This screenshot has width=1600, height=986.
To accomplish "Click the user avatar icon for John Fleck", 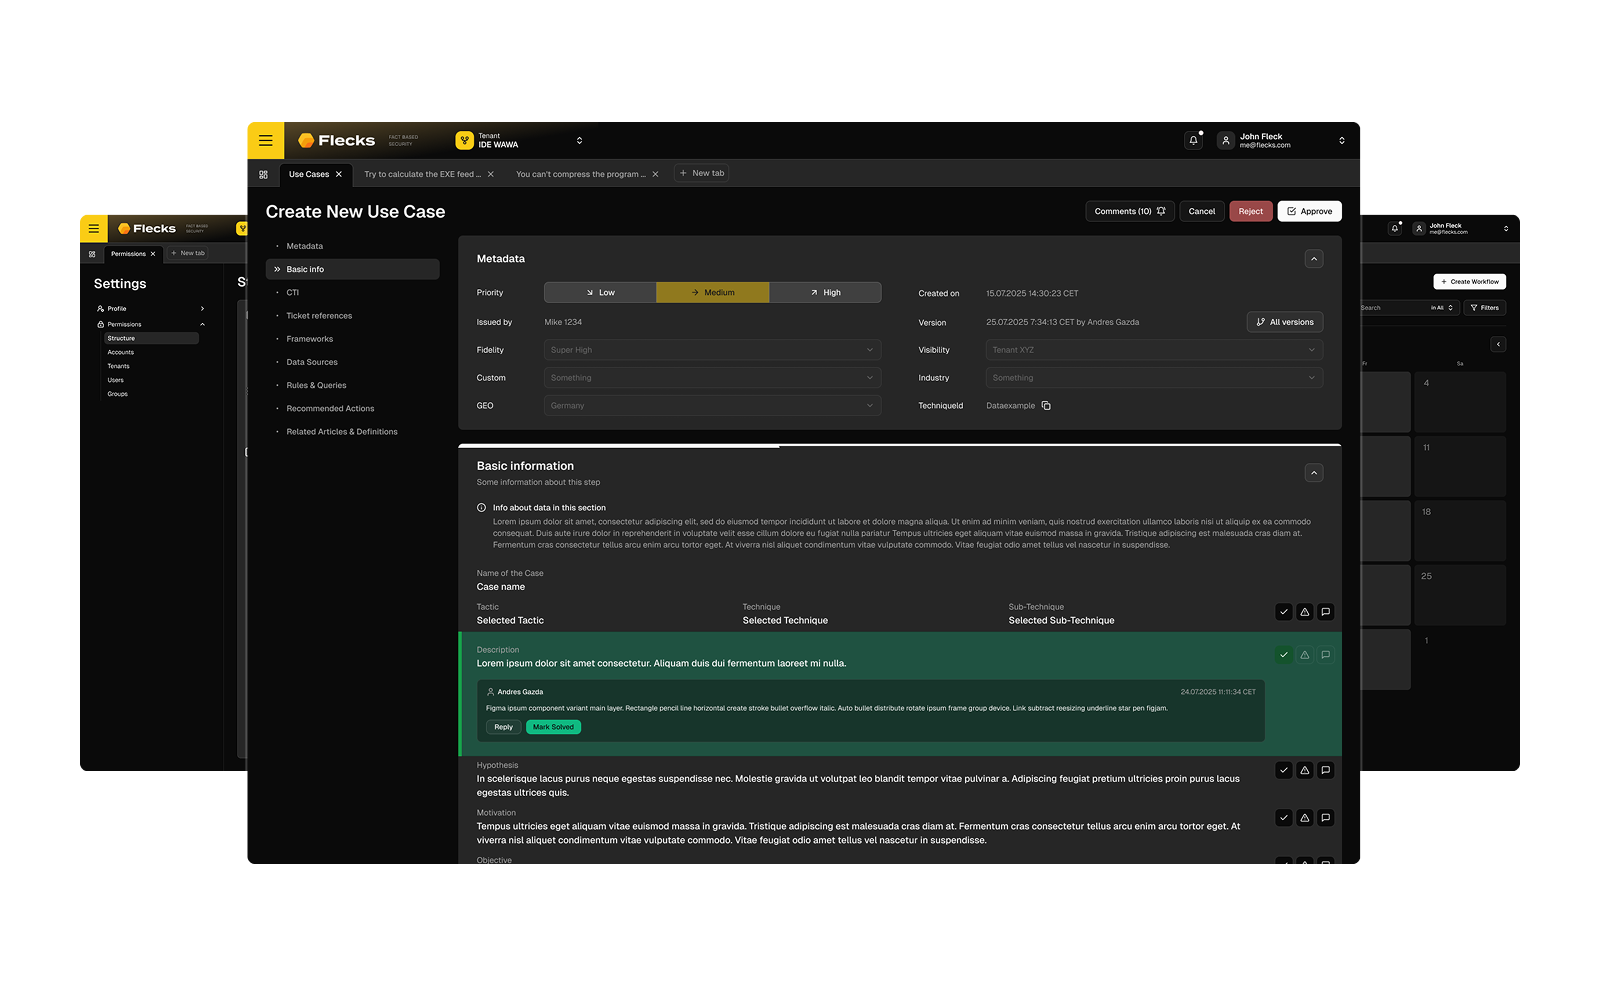I will point(1226,141).
